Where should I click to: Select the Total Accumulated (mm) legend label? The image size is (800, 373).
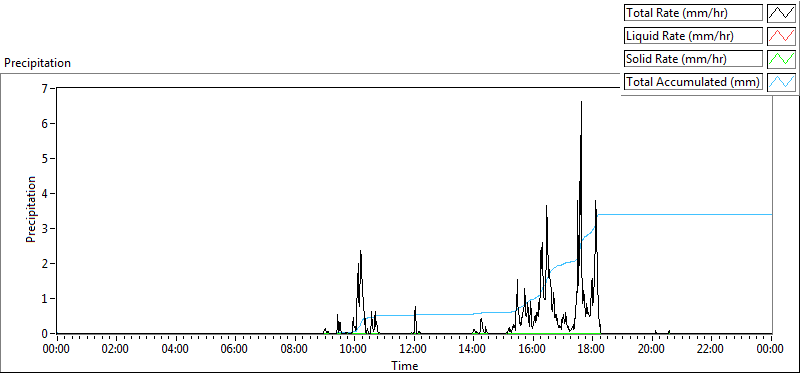pos(693,82)
